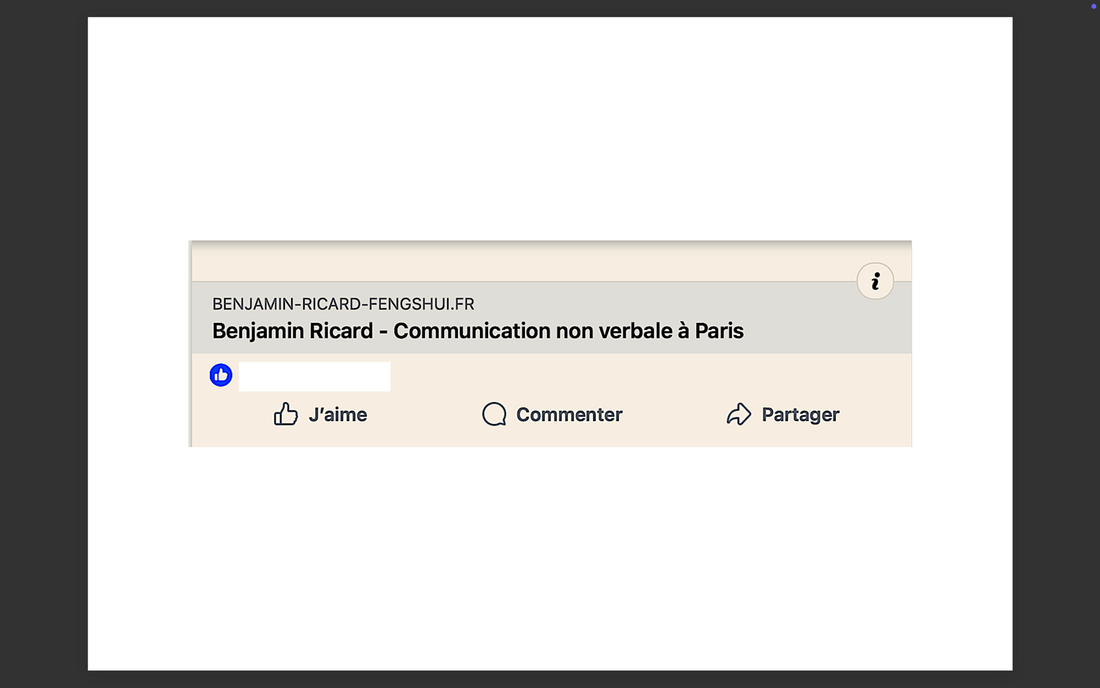Click the blue thumbs-up reaction badge
1100x688 pixels.
pos(221,375)
